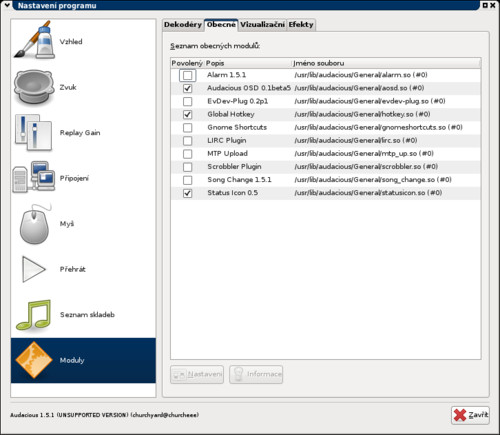Select the Přehrát category label
The image size is (500, 435).
click(73, 269)
